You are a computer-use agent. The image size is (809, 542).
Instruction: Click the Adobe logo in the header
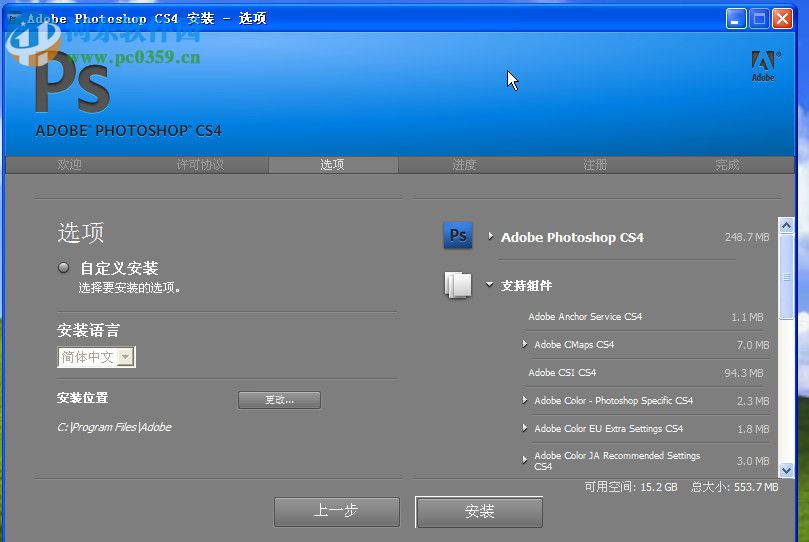click(x=765, y=66)
